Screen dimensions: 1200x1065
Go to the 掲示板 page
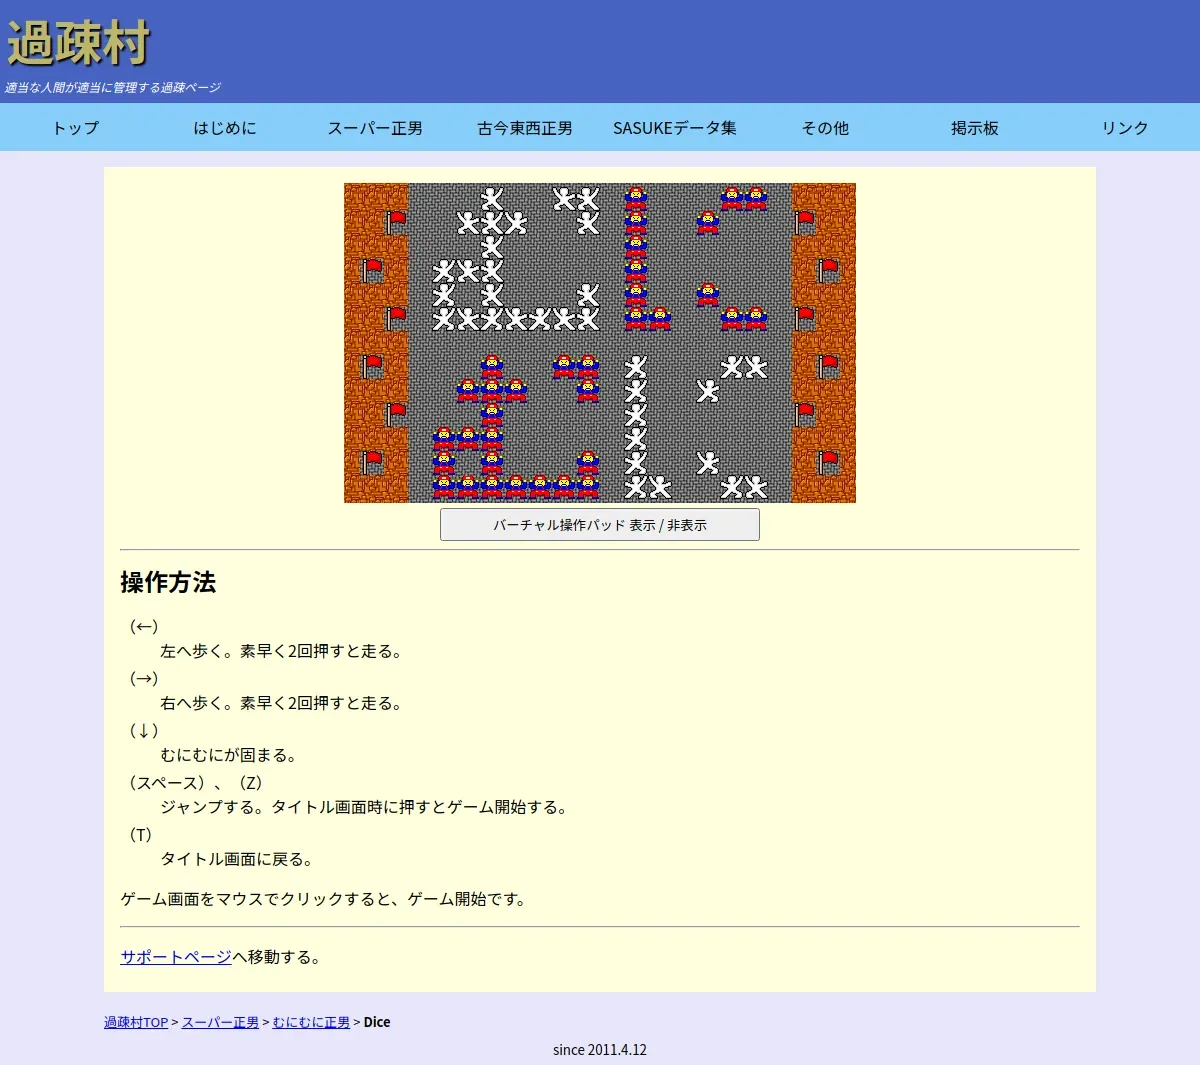(x=975, y=128)
